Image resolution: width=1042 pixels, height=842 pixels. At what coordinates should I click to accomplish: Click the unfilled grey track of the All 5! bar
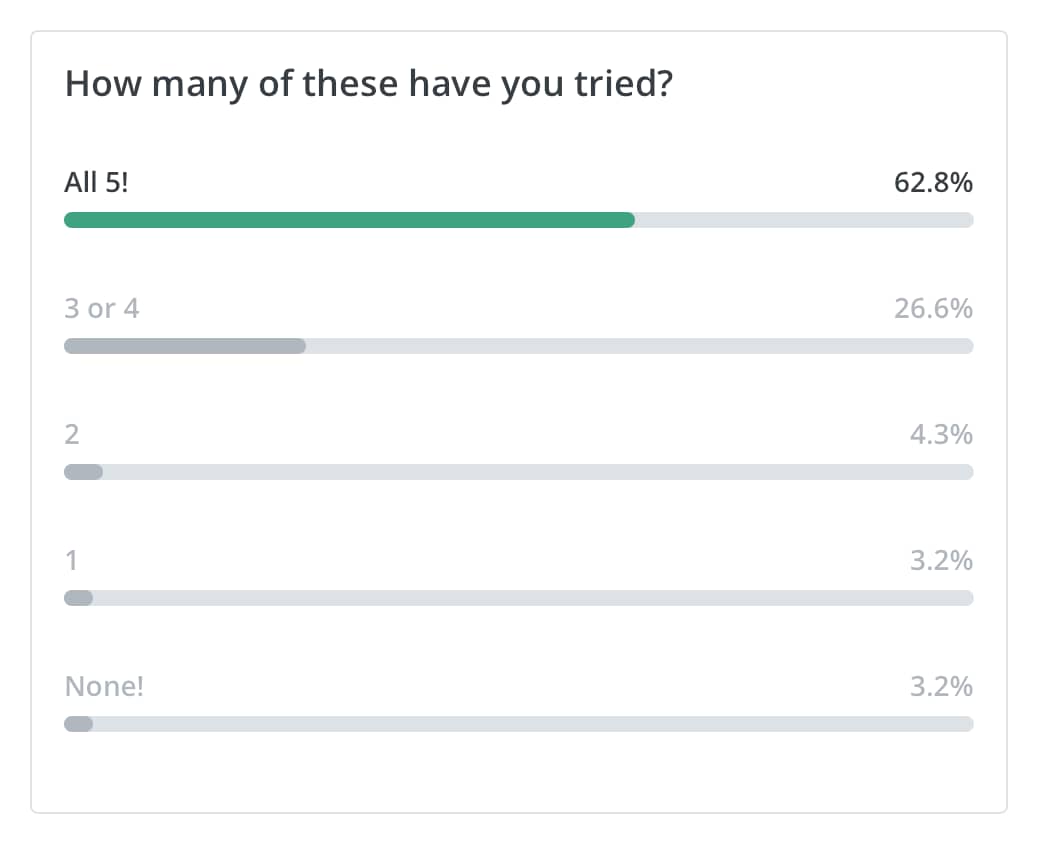click(x=804, y=220)
